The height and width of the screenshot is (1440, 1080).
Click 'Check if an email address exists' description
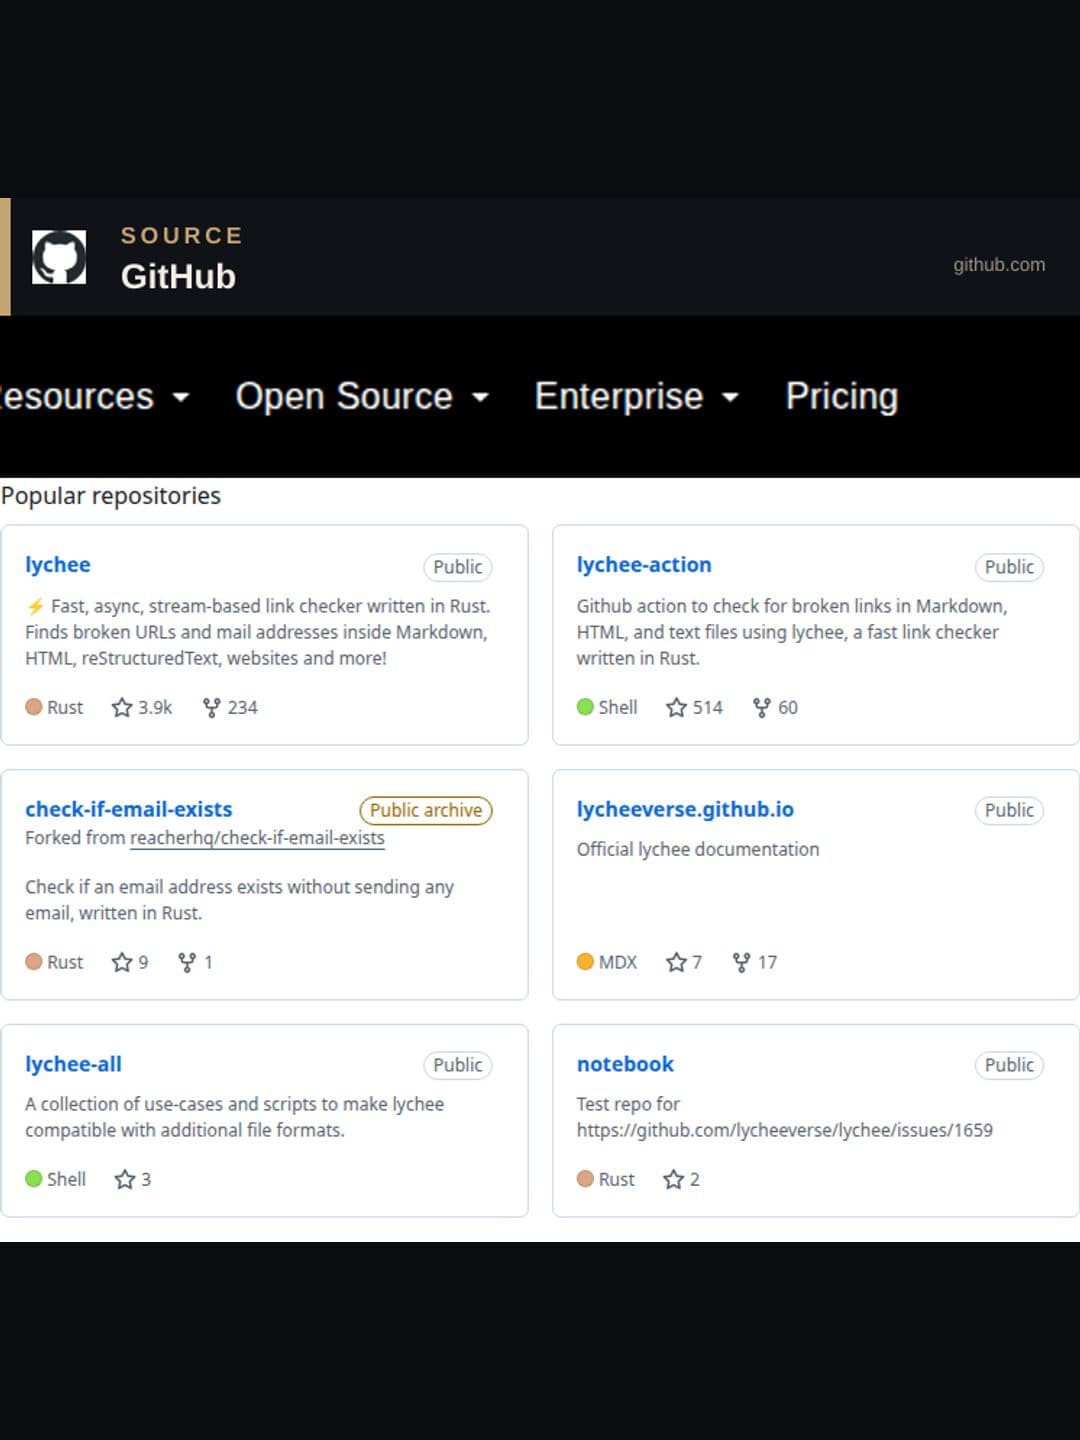pos(239,900)
